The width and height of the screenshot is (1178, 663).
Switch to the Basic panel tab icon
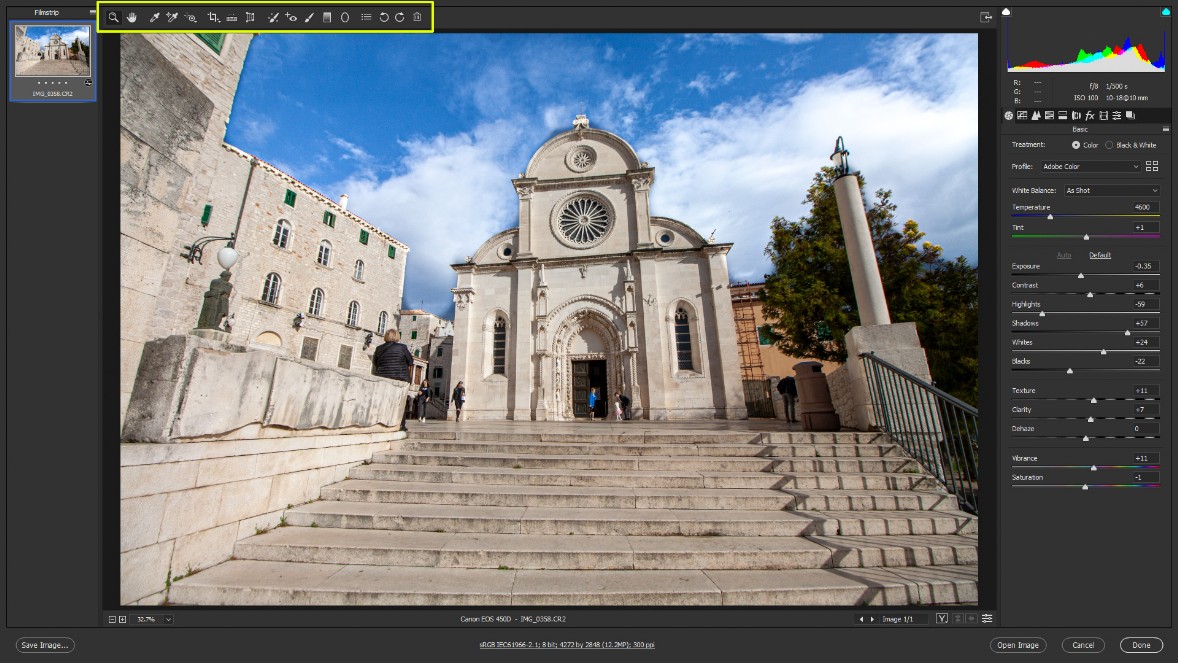1009,116
